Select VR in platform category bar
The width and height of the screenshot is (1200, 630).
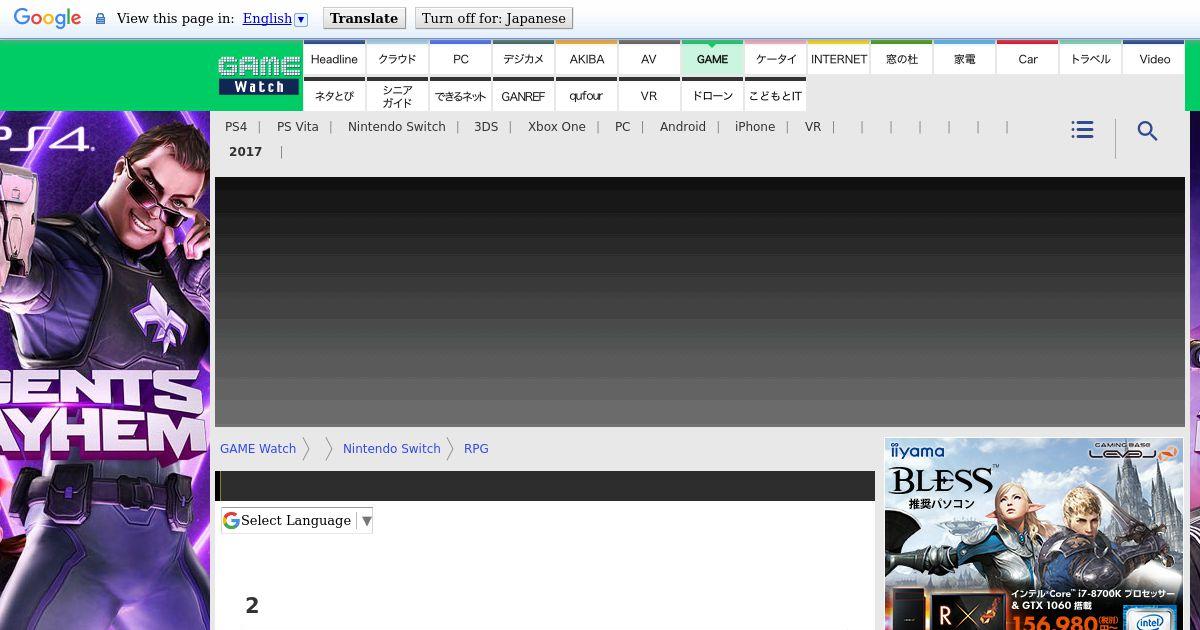click(x=813, y=127)
